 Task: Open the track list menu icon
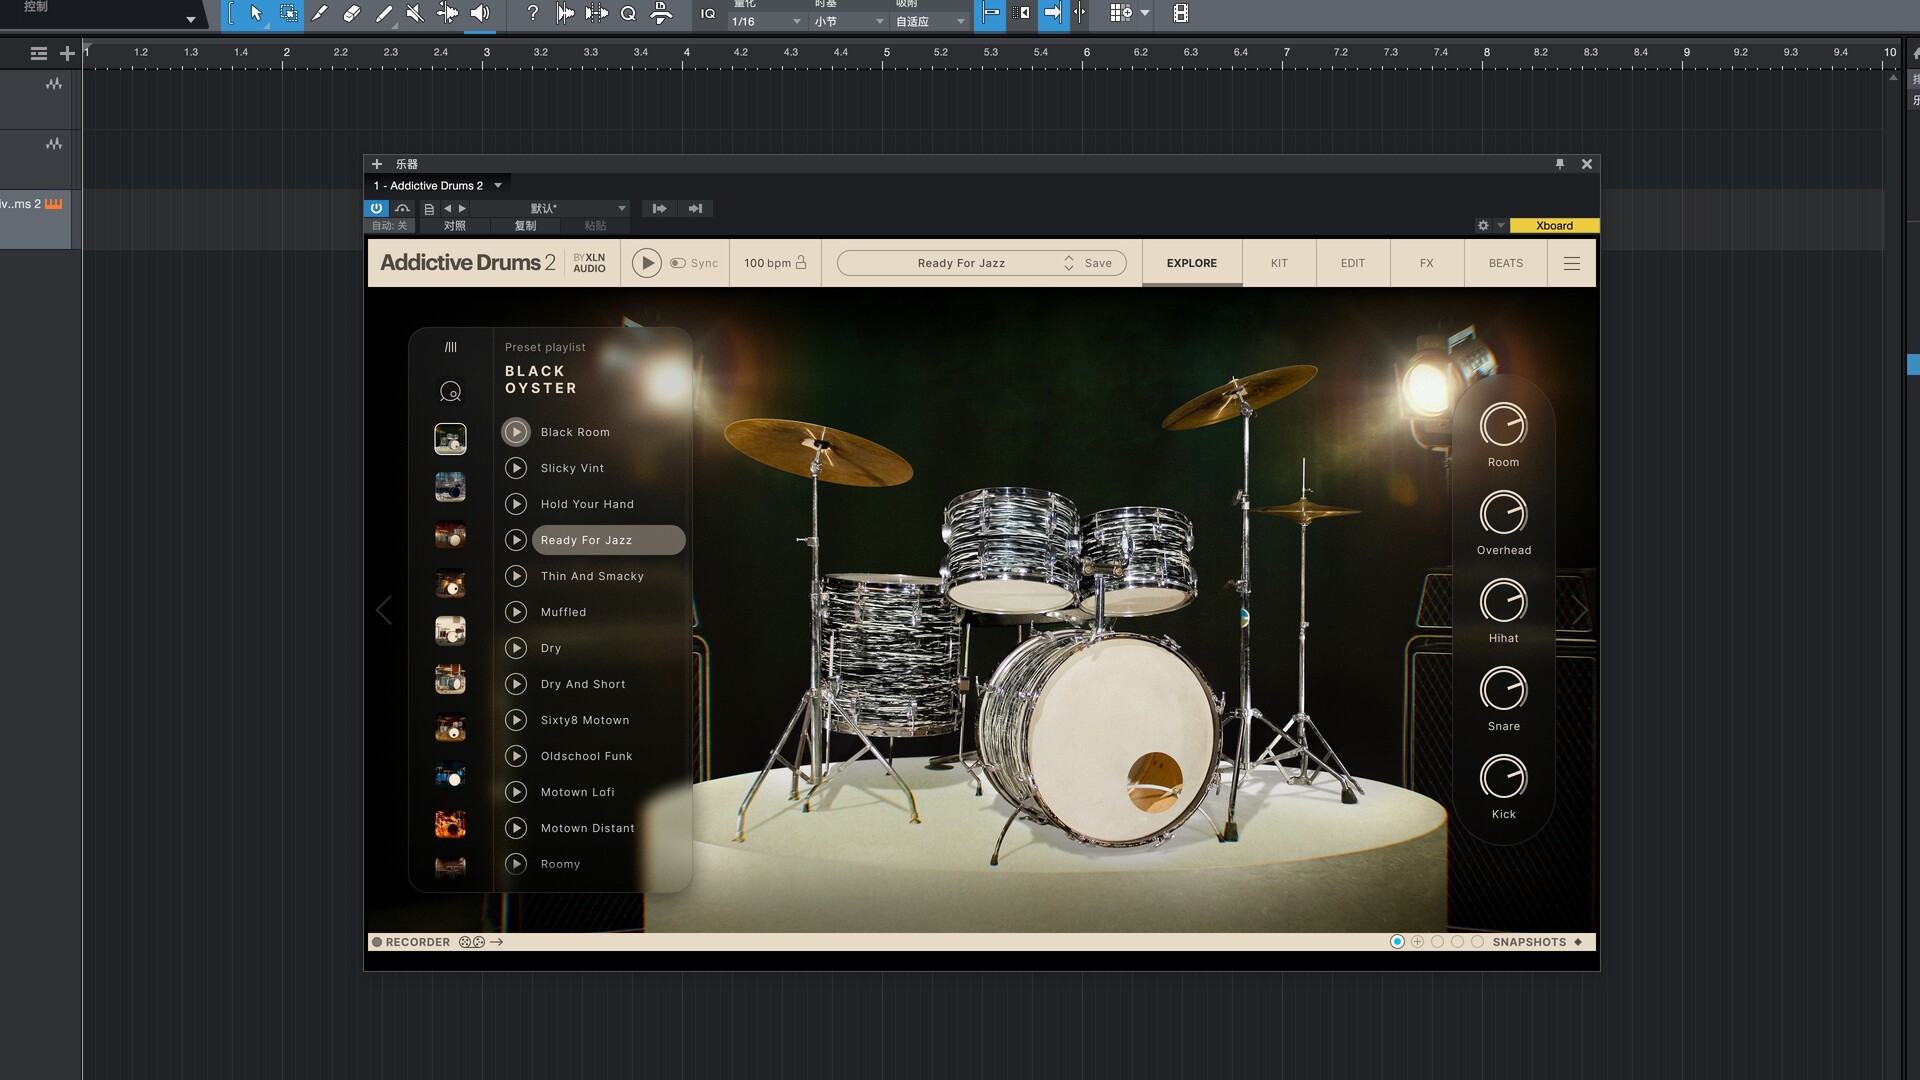pyautogui.click(x=38, y=53)
